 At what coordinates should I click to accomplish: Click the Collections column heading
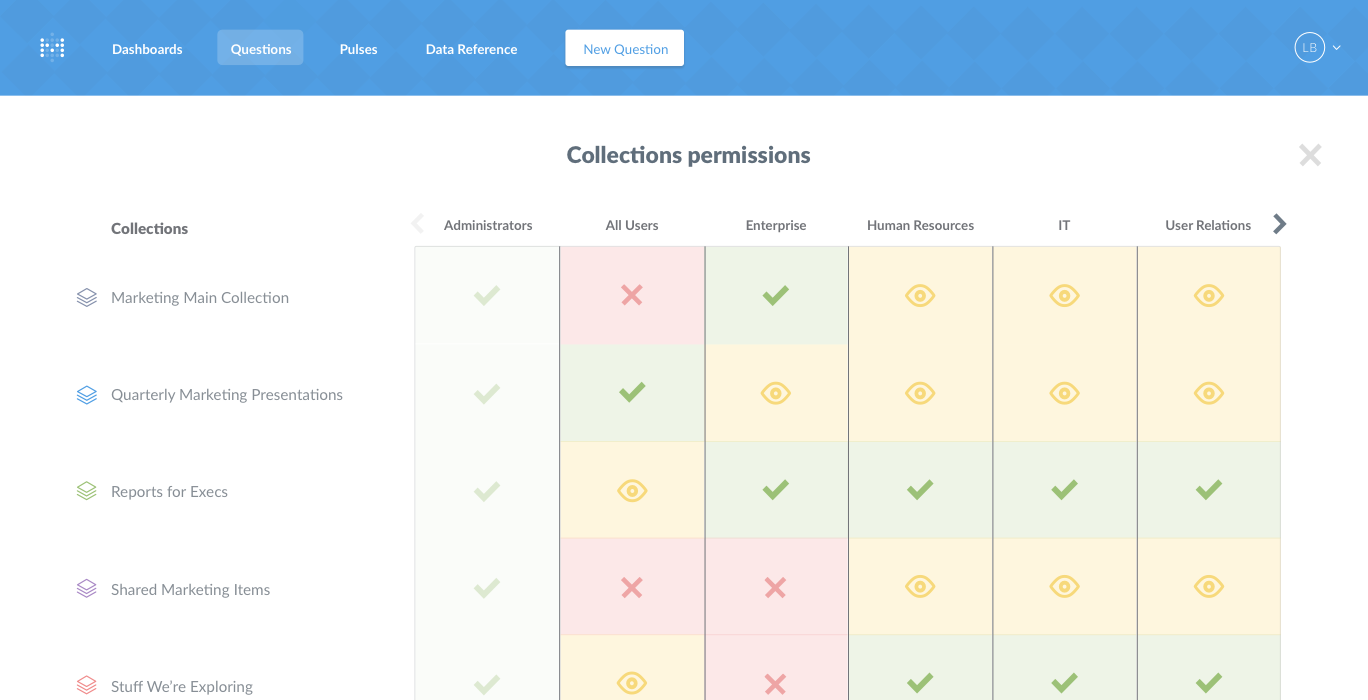(x=149, y=228)
